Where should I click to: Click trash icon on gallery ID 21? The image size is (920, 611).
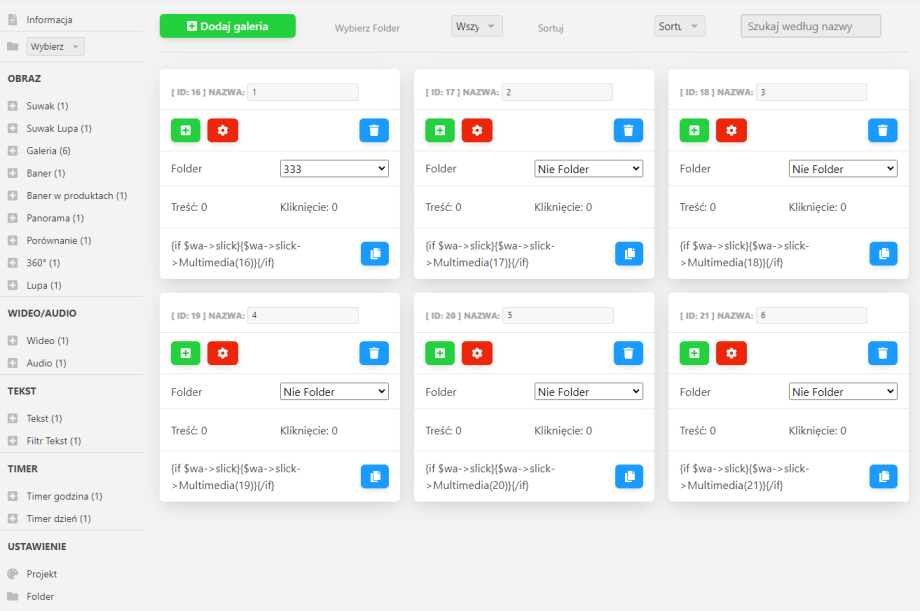click(x=883, y=353)
